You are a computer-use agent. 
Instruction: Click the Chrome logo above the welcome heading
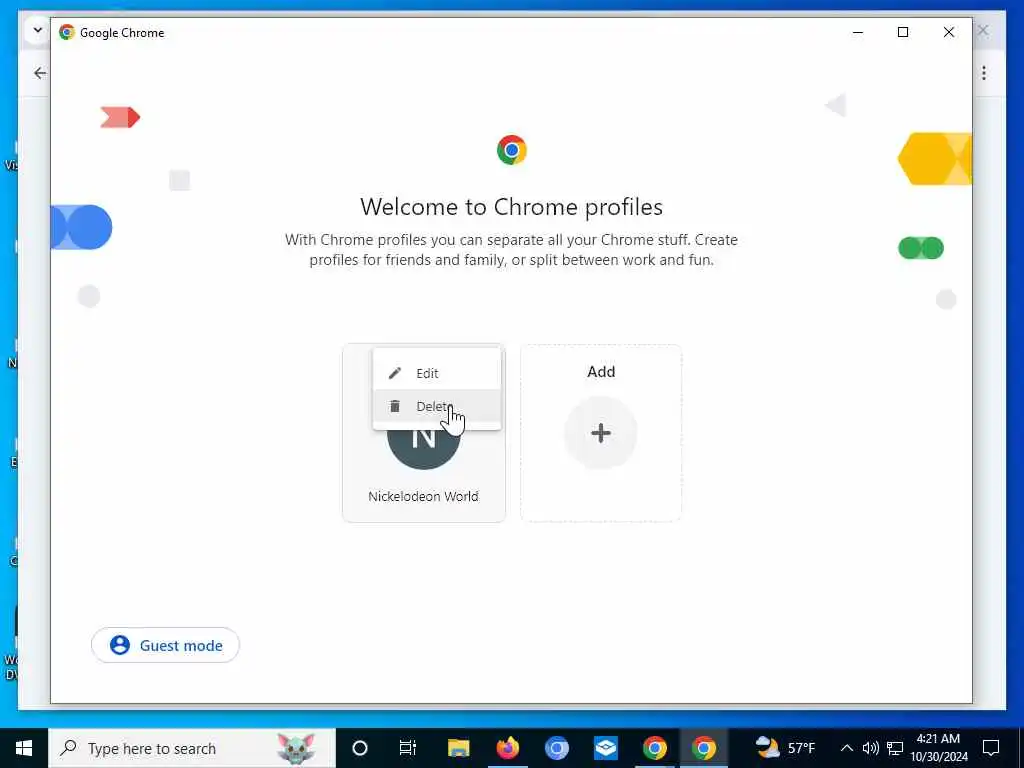coord(511,150)
